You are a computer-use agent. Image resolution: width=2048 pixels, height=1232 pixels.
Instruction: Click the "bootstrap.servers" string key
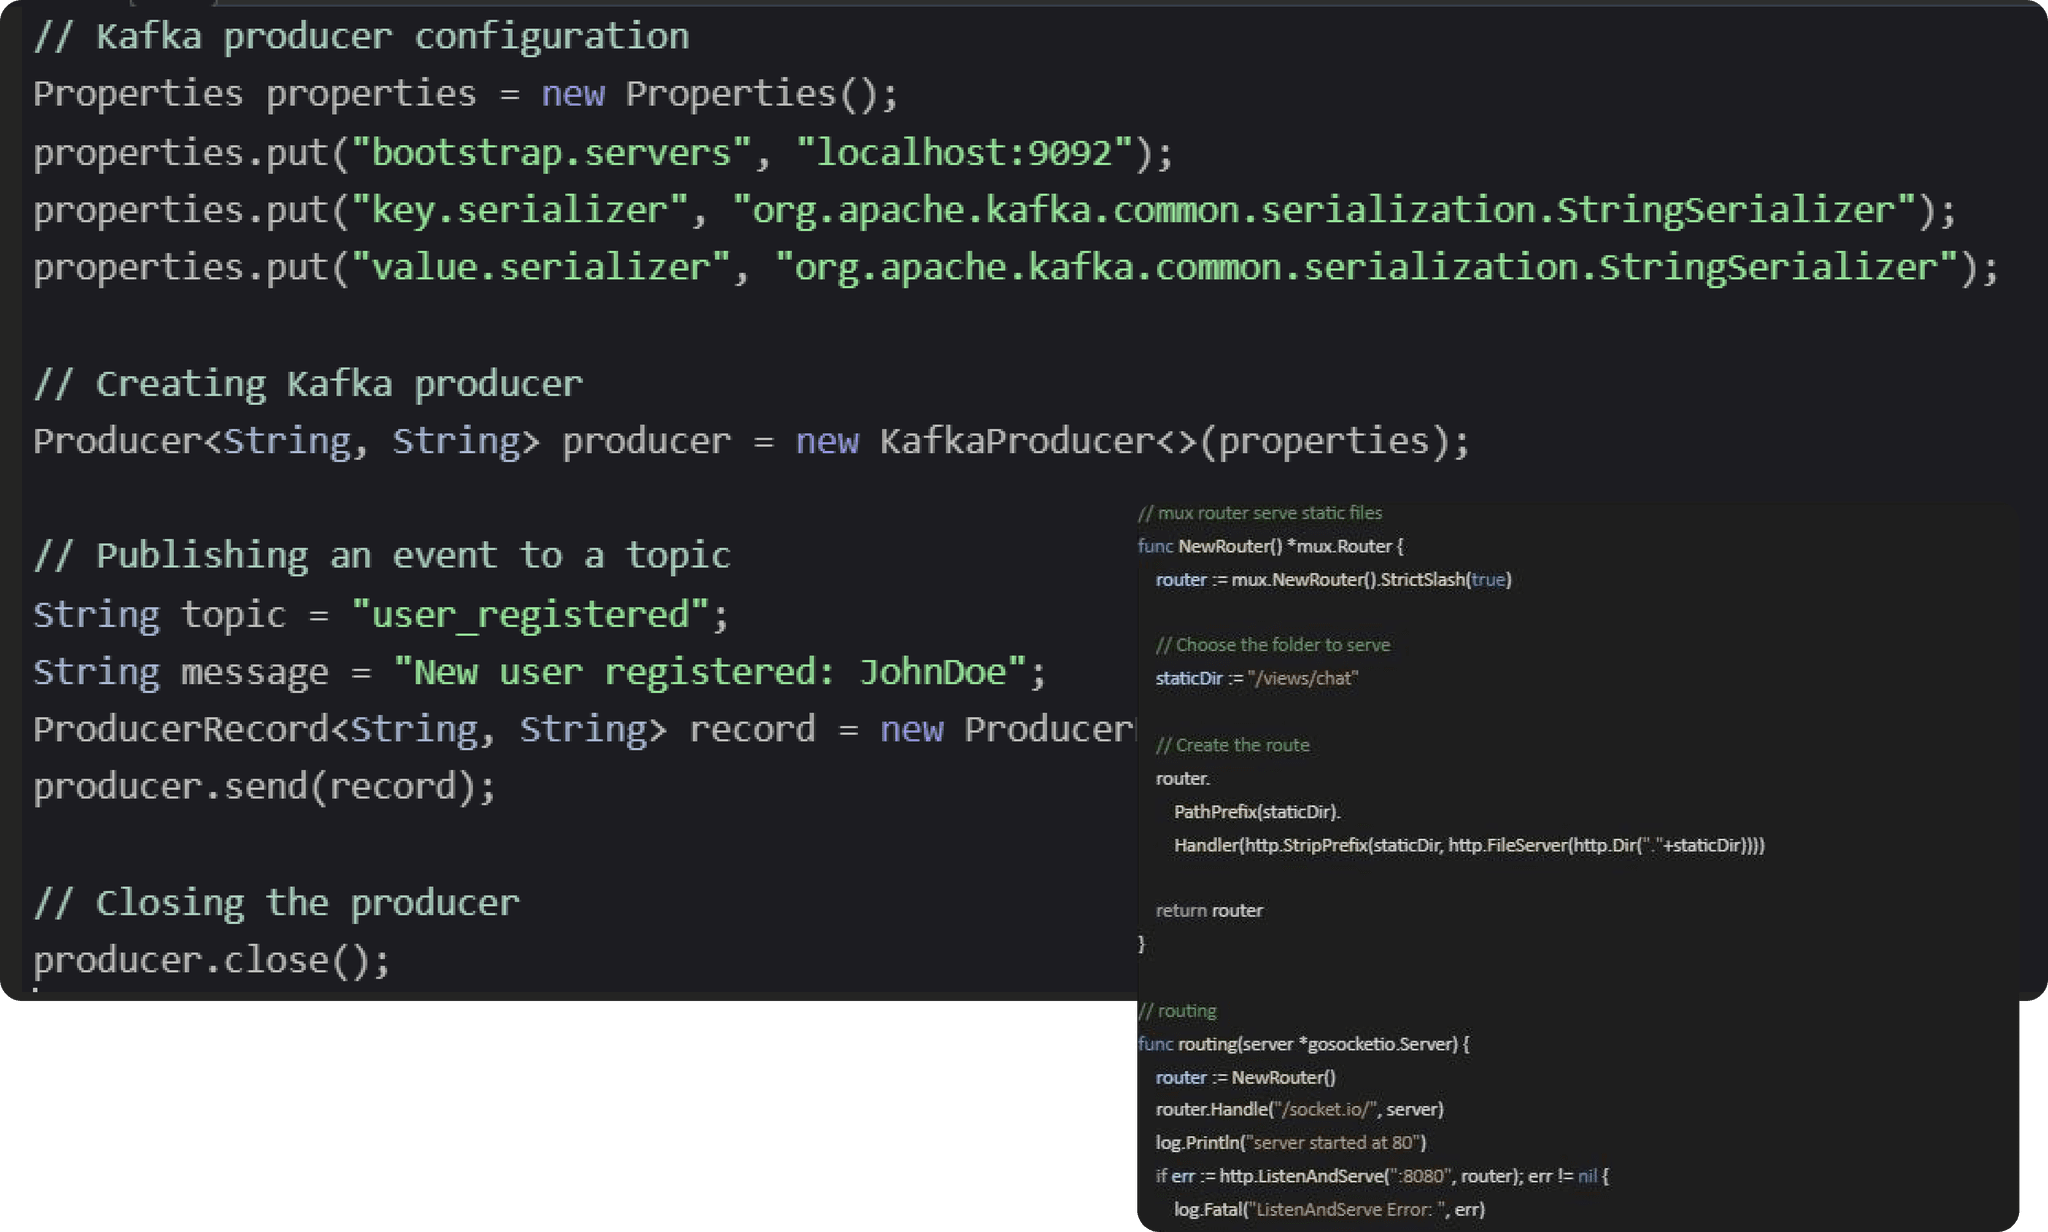(550, 153)
